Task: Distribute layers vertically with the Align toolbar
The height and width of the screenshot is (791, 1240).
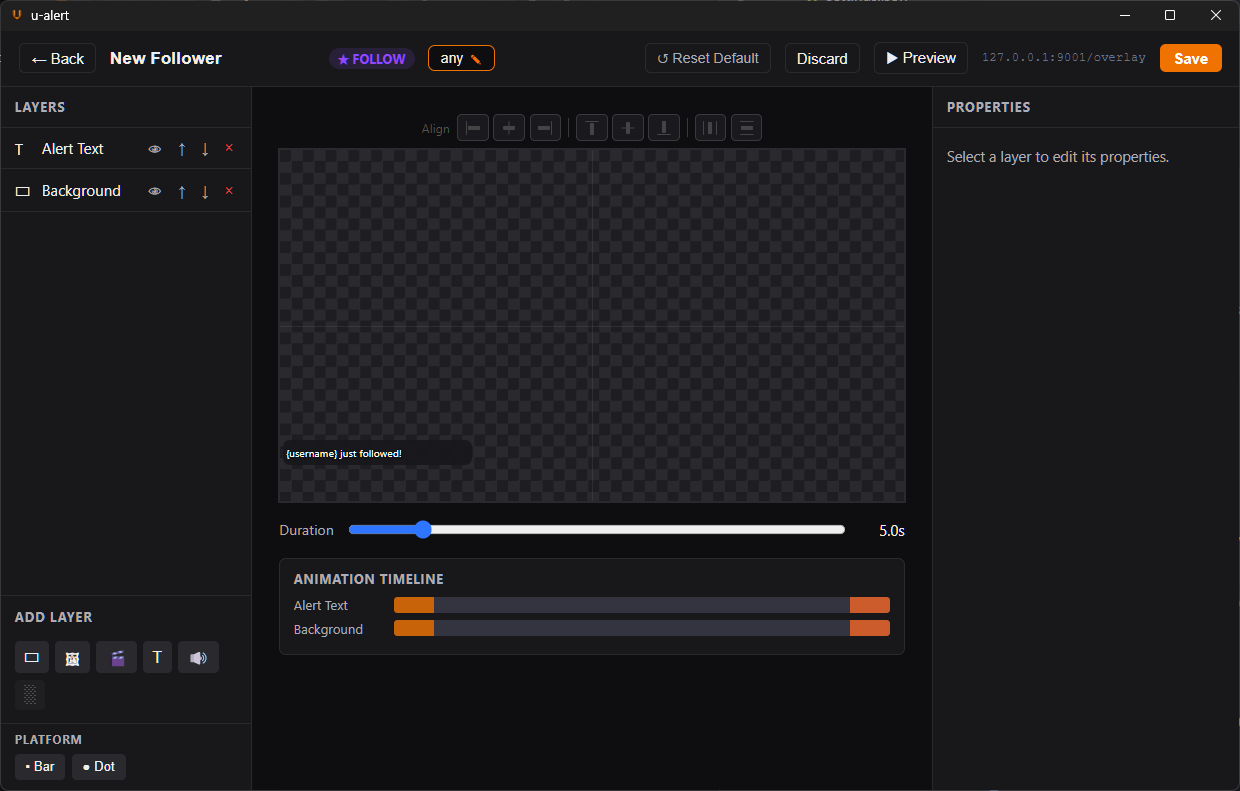Action: tap(747, 128)
